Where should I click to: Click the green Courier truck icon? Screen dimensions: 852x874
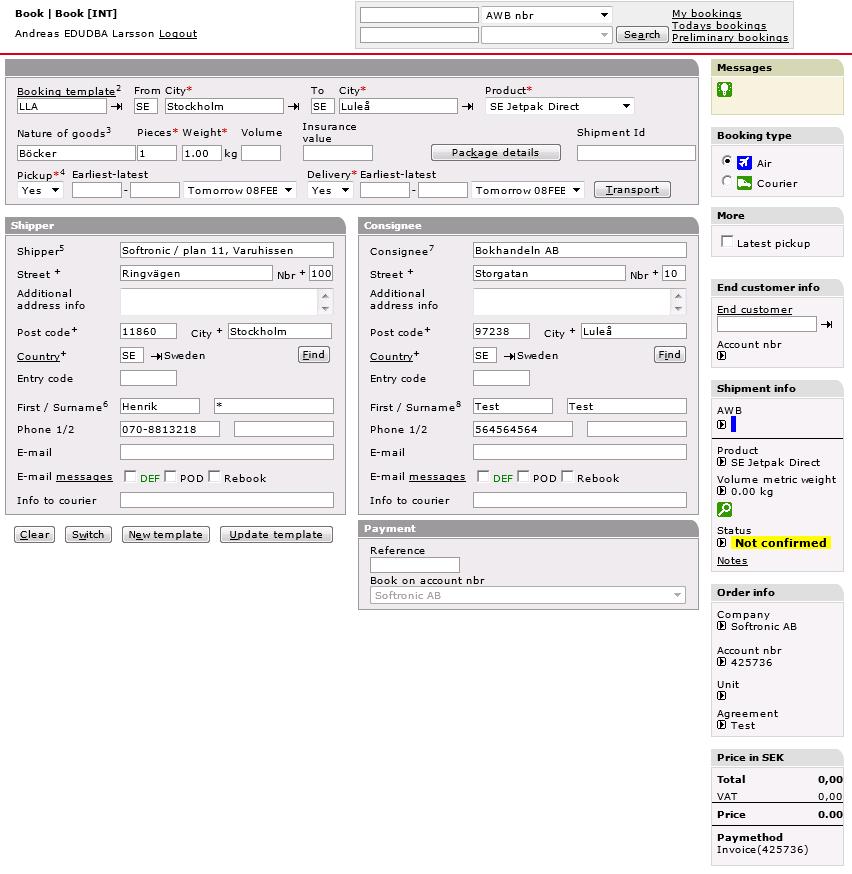(744, 183)
